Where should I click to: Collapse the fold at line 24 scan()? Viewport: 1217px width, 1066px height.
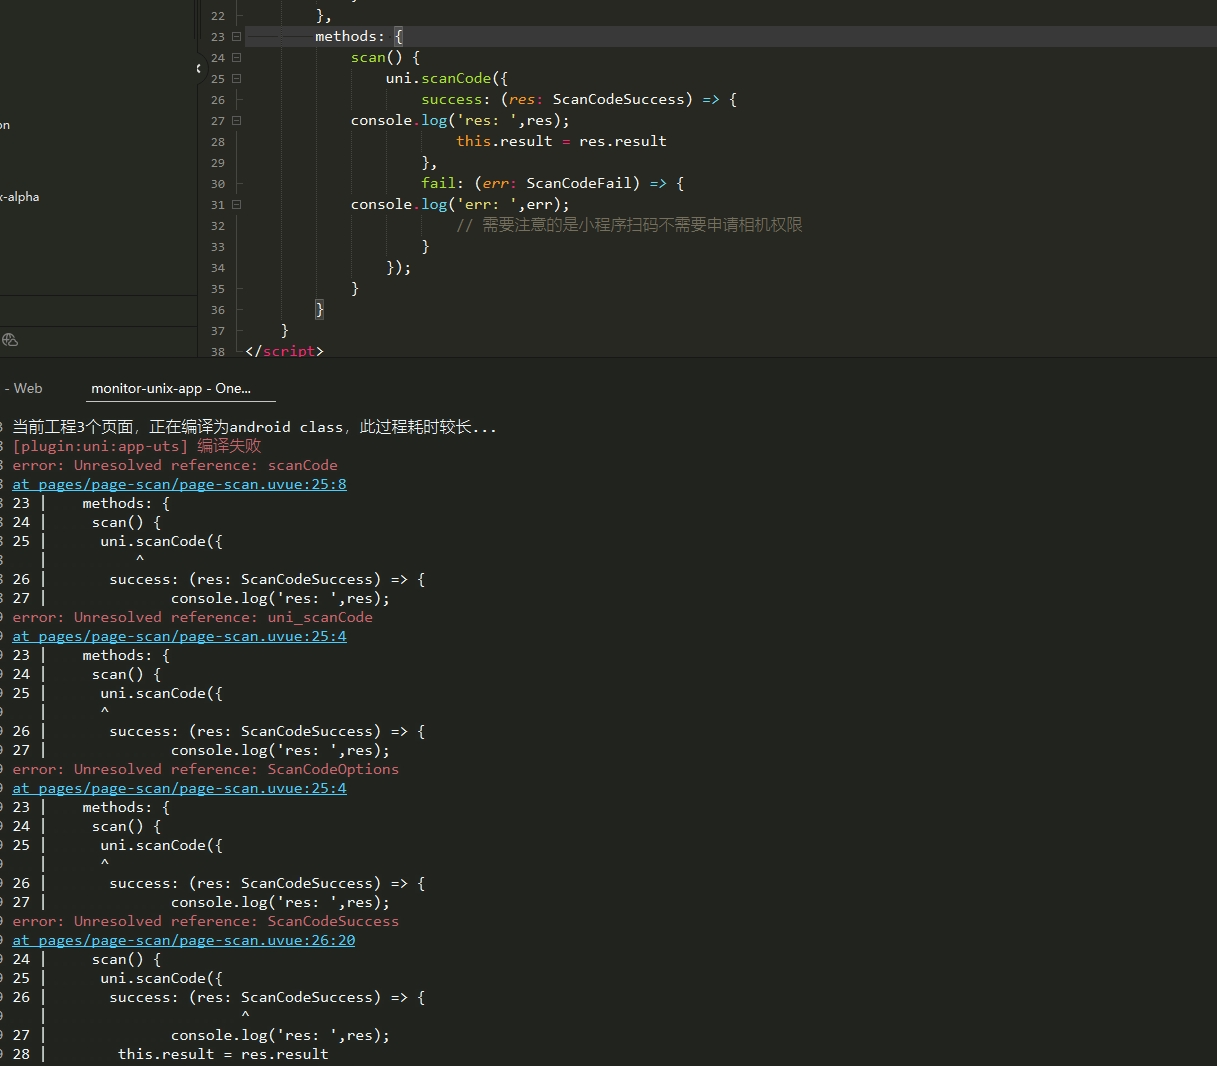[237, 57]
